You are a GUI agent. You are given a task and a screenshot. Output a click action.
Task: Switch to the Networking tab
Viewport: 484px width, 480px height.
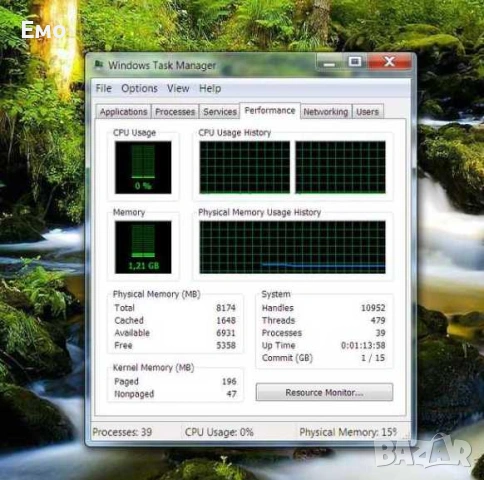(326, 112)
